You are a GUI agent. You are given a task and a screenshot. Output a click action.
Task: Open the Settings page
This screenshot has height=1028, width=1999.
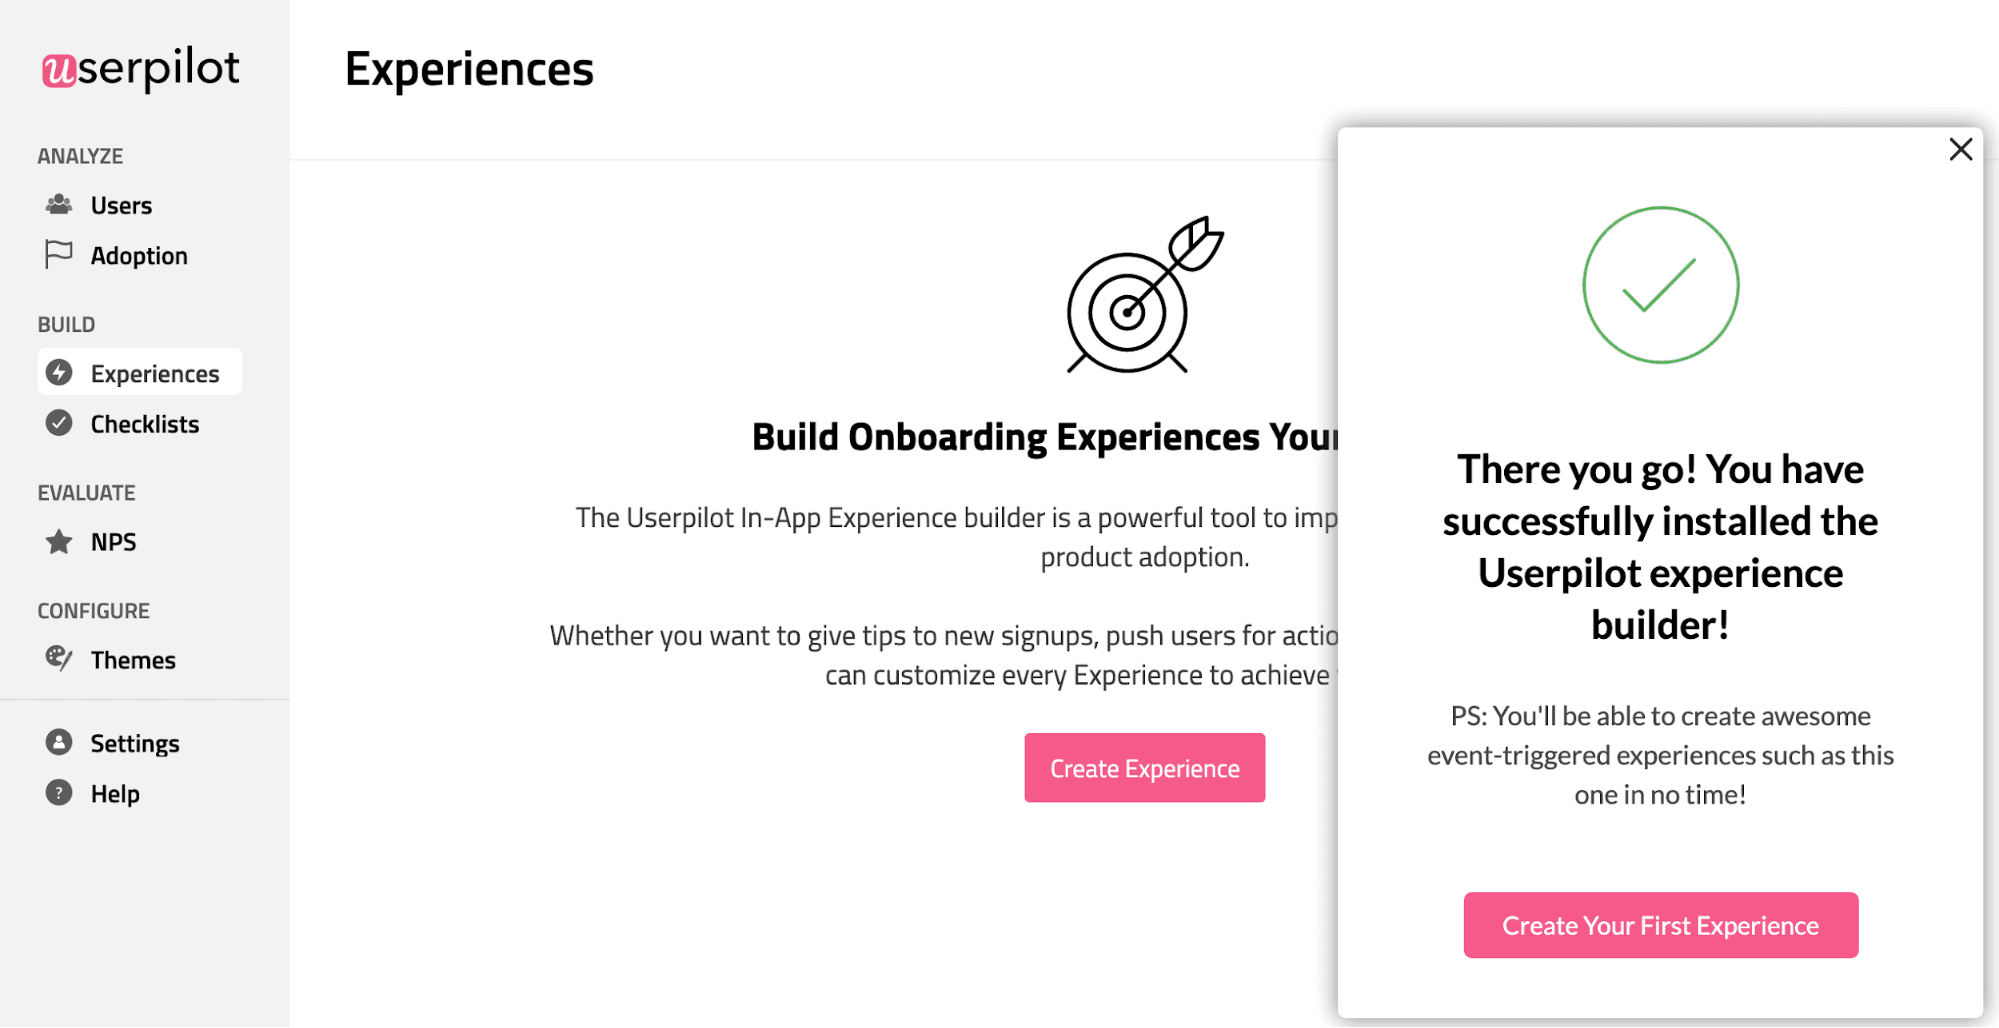point(135,744)
